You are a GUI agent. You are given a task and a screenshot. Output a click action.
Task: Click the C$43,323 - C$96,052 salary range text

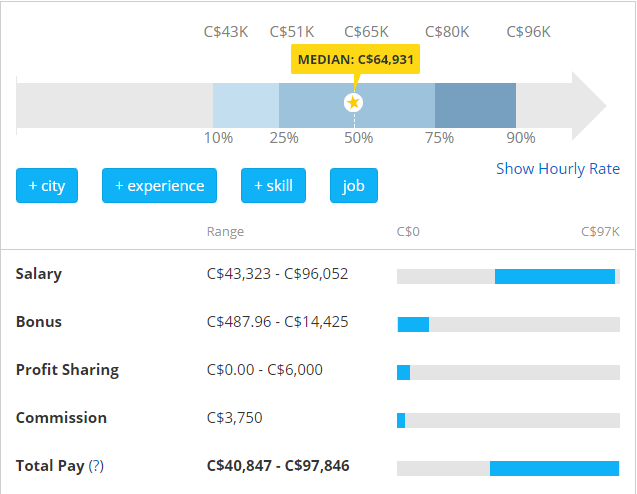[x=277, y=274]
